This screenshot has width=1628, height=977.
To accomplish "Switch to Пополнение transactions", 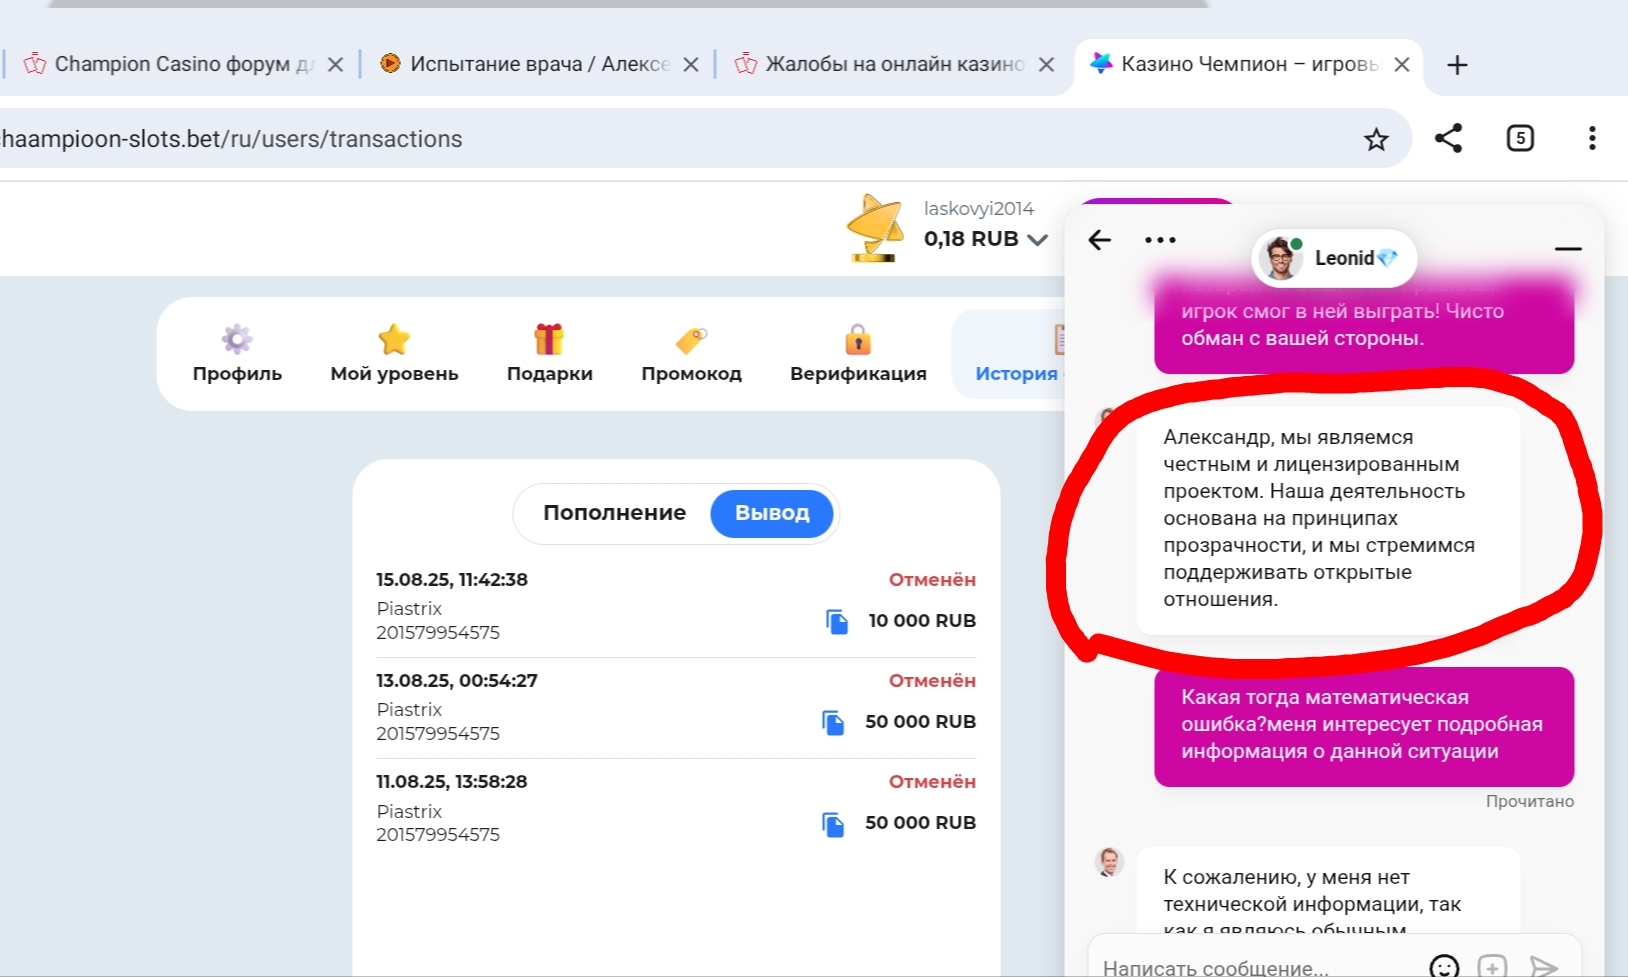I will click(x=614, y=513).
